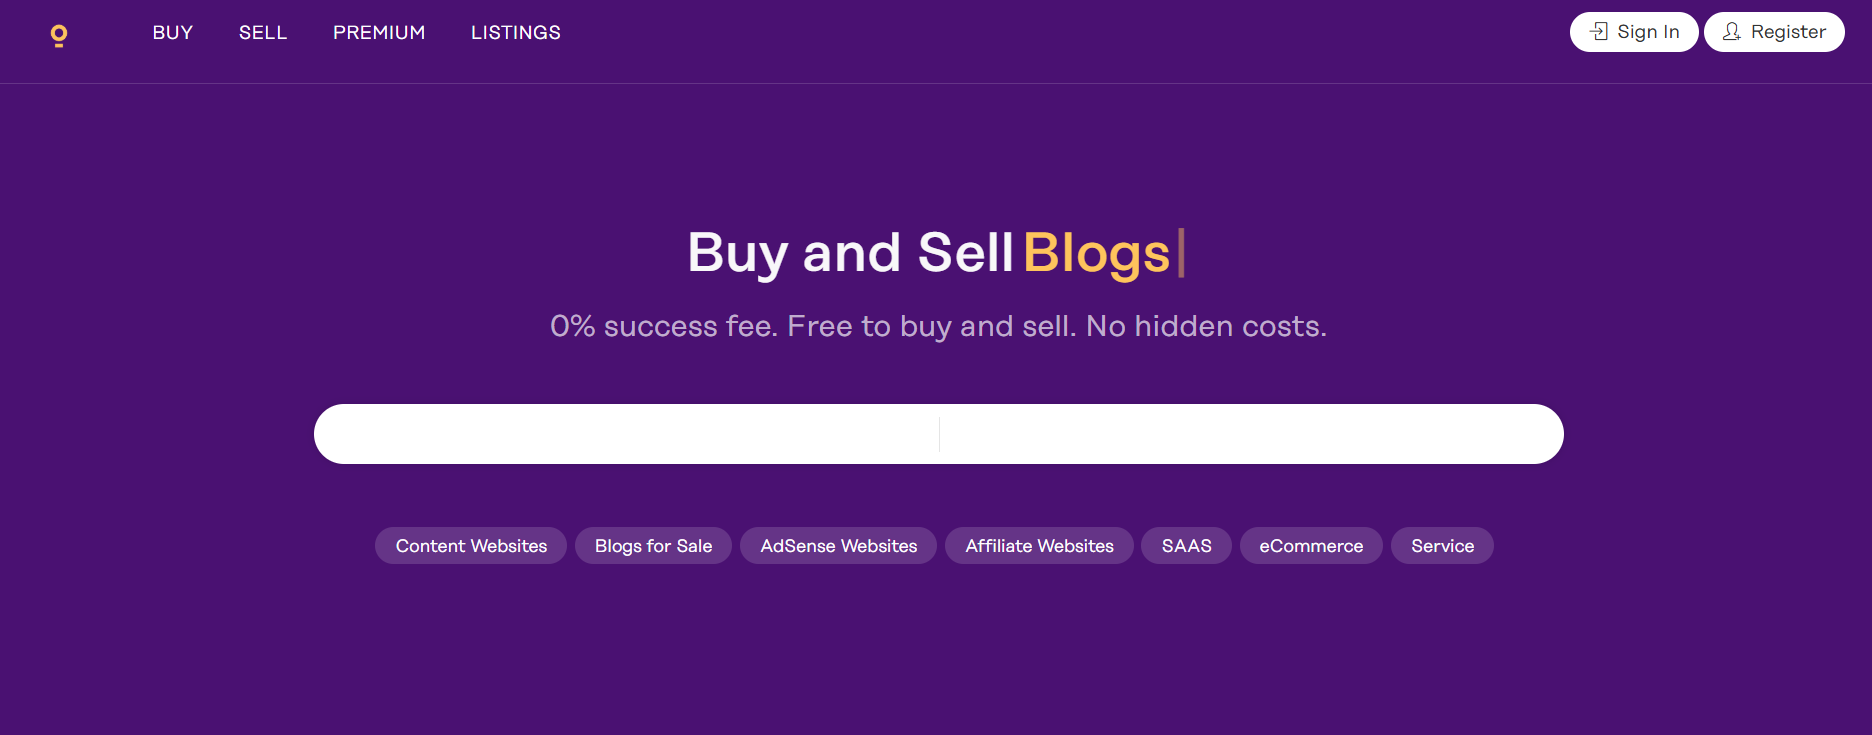Pick the Service category chip
Image resolution: width=1872 pixels, height=735 pixels.
tap(1443, 546)
